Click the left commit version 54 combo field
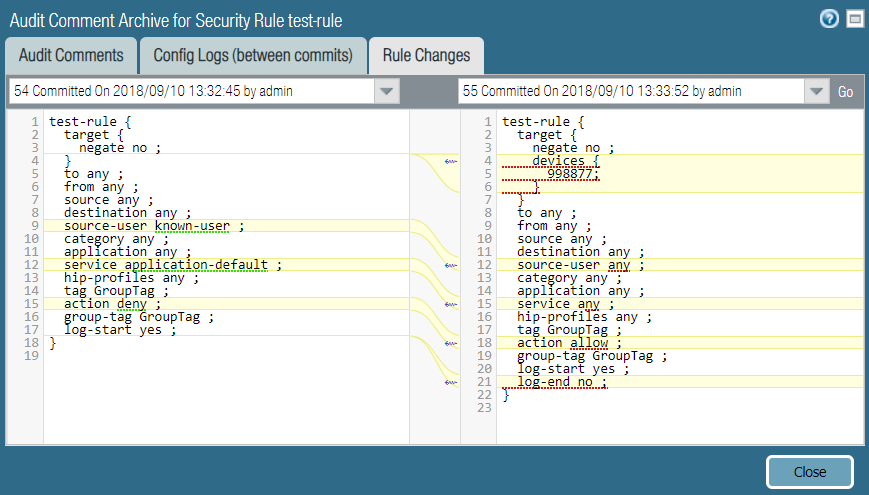 click(190, 91)
